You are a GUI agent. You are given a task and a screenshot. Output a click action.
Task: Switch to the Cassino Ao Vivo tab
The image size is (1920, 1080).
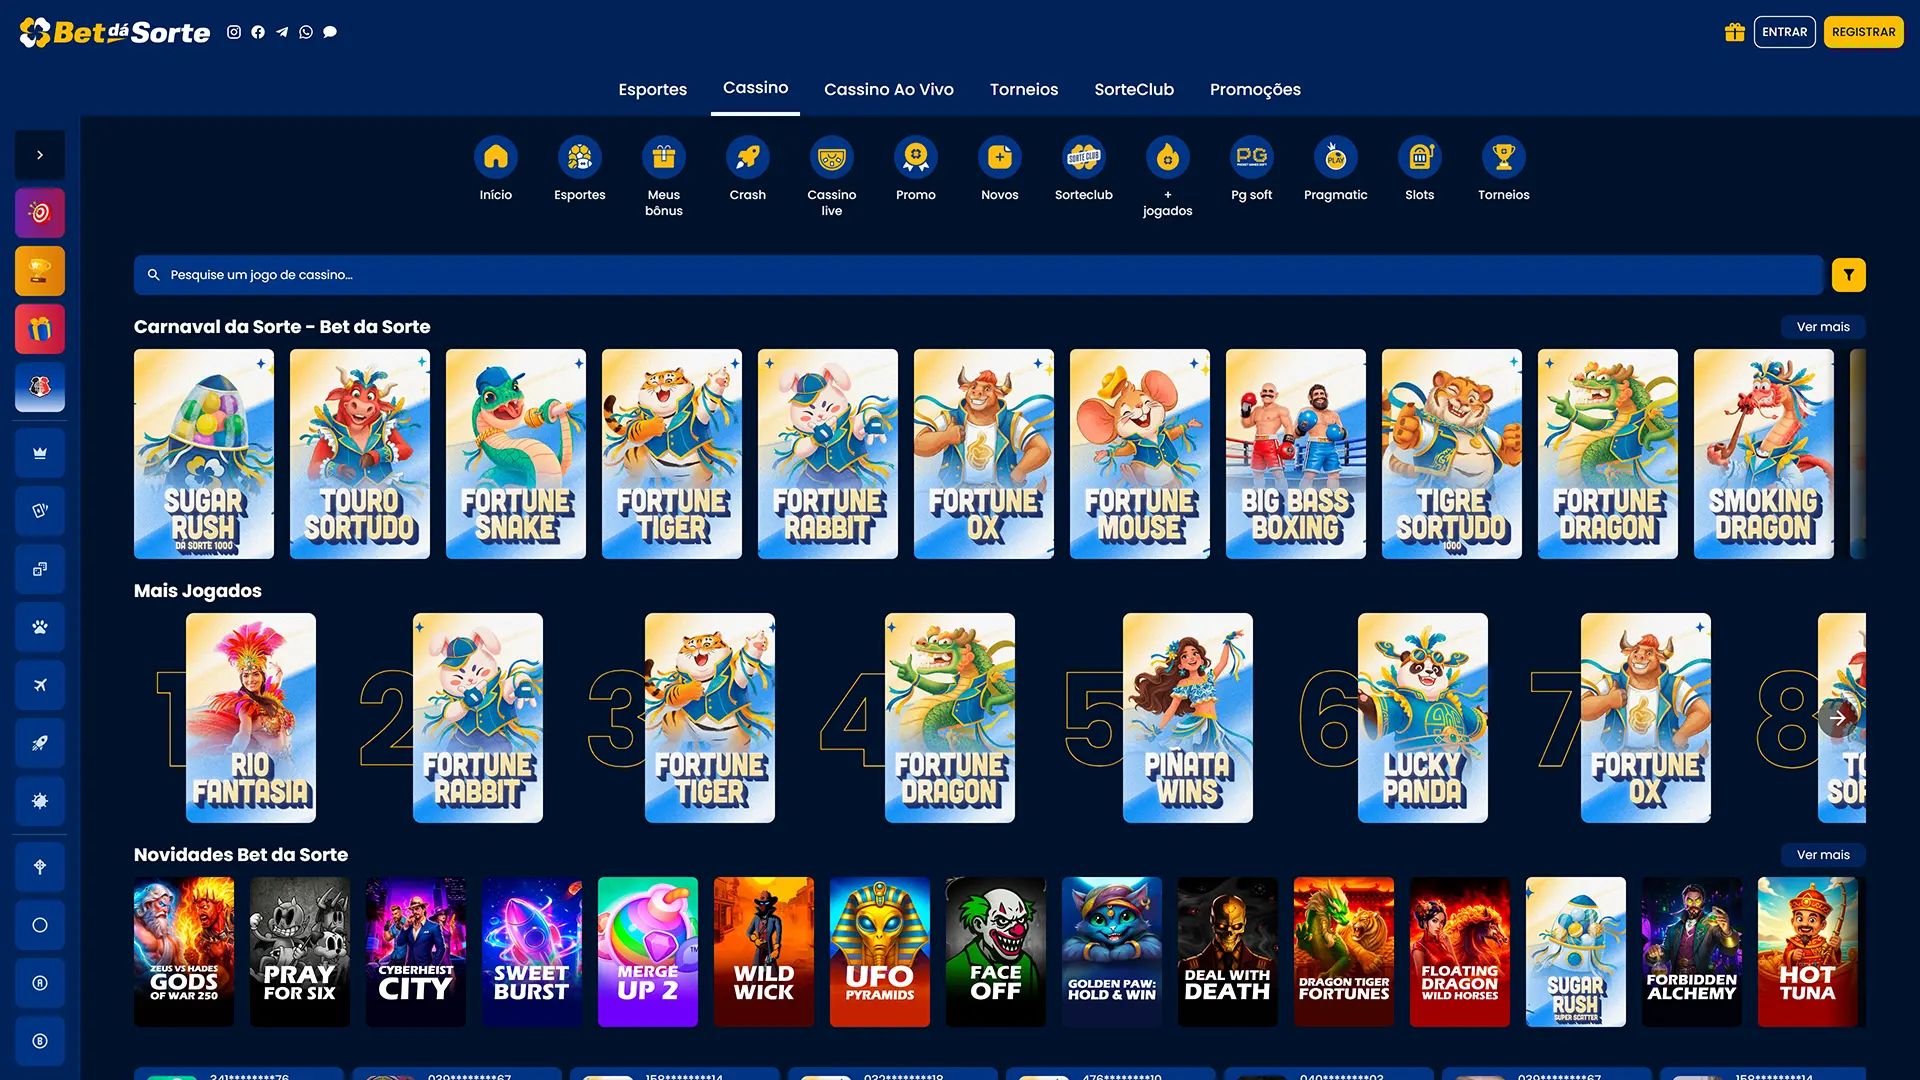click(889, 90)
